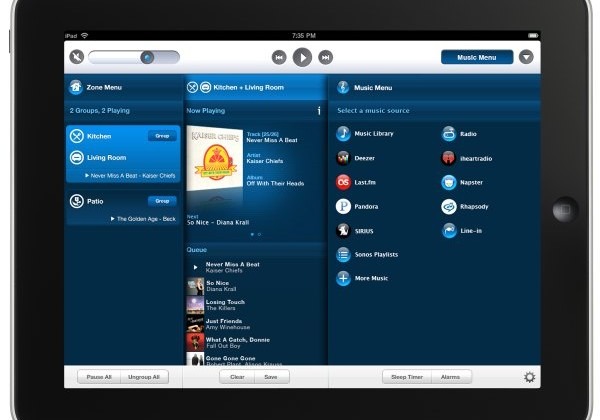Open More Music option

pyautogui.click(x=362, y=278)
